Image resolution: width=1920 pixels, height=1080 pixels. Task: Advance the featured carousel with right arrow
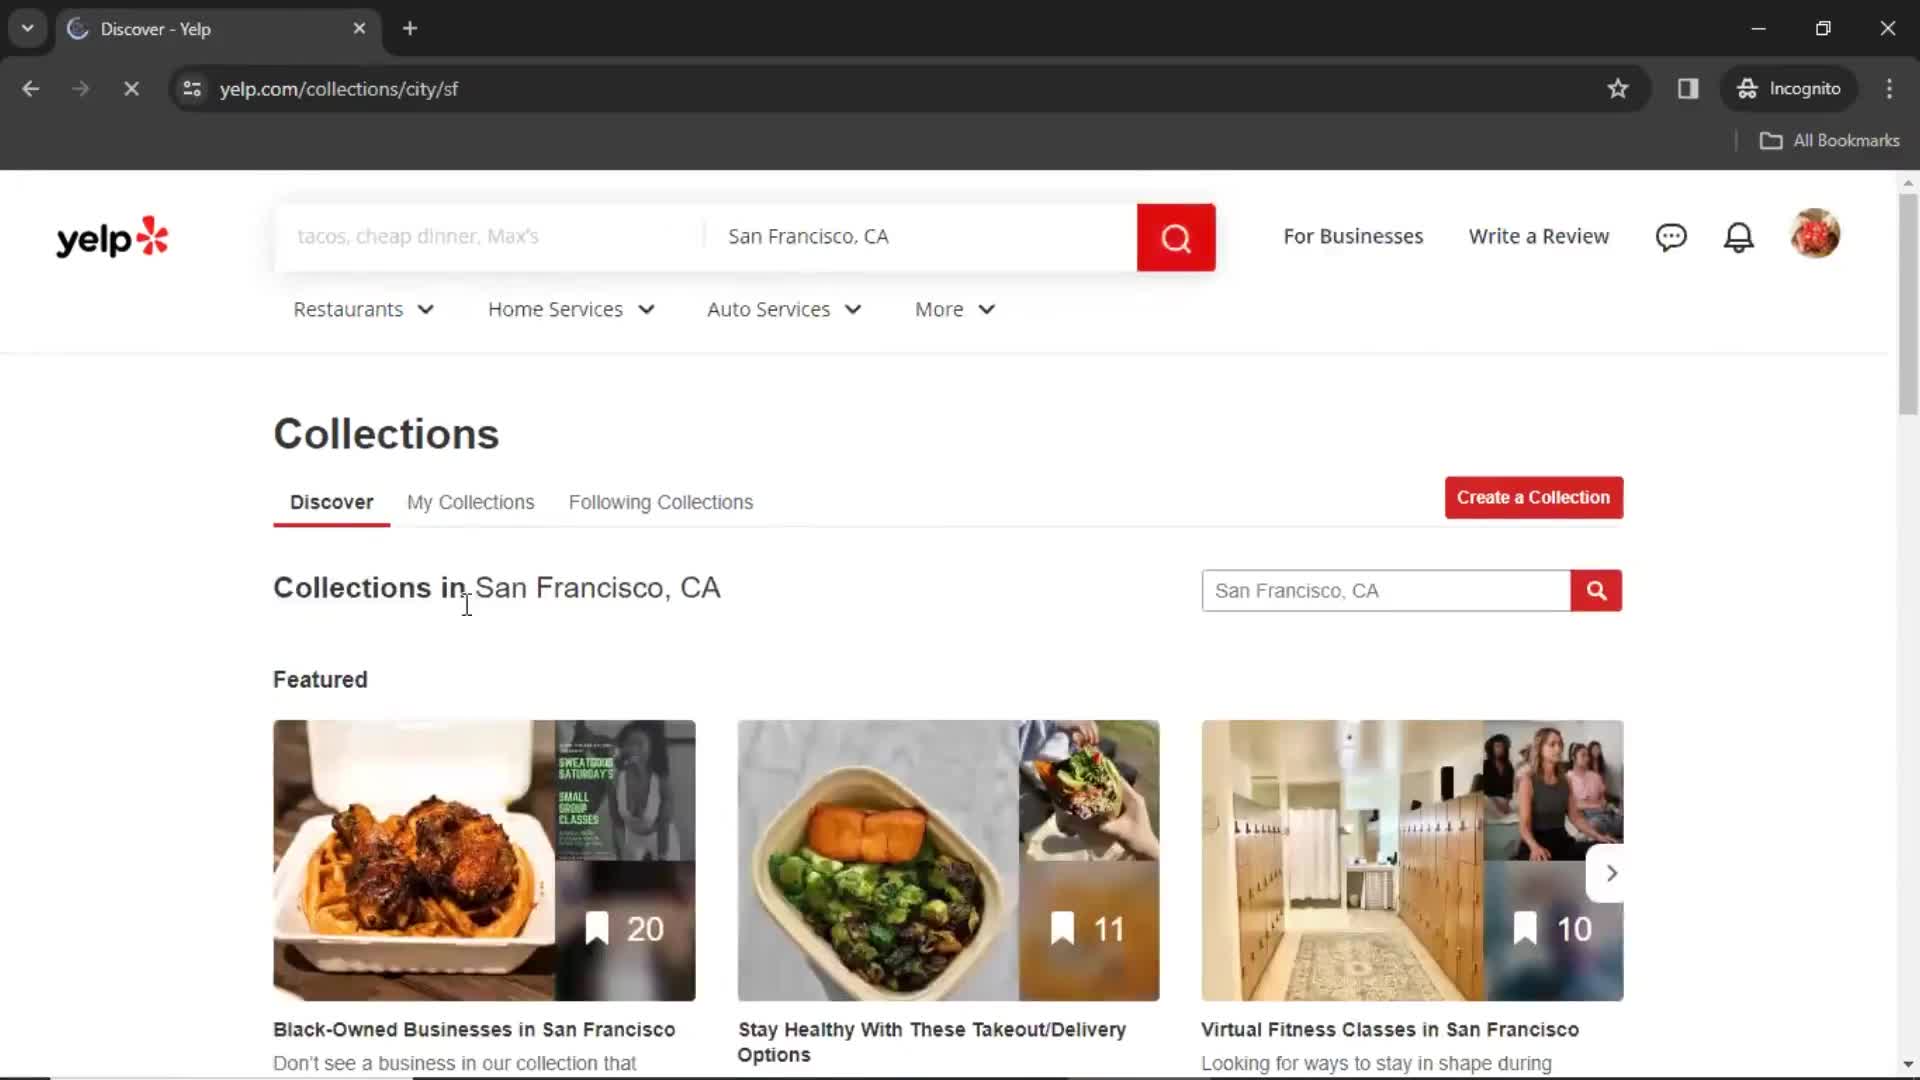1611,873
